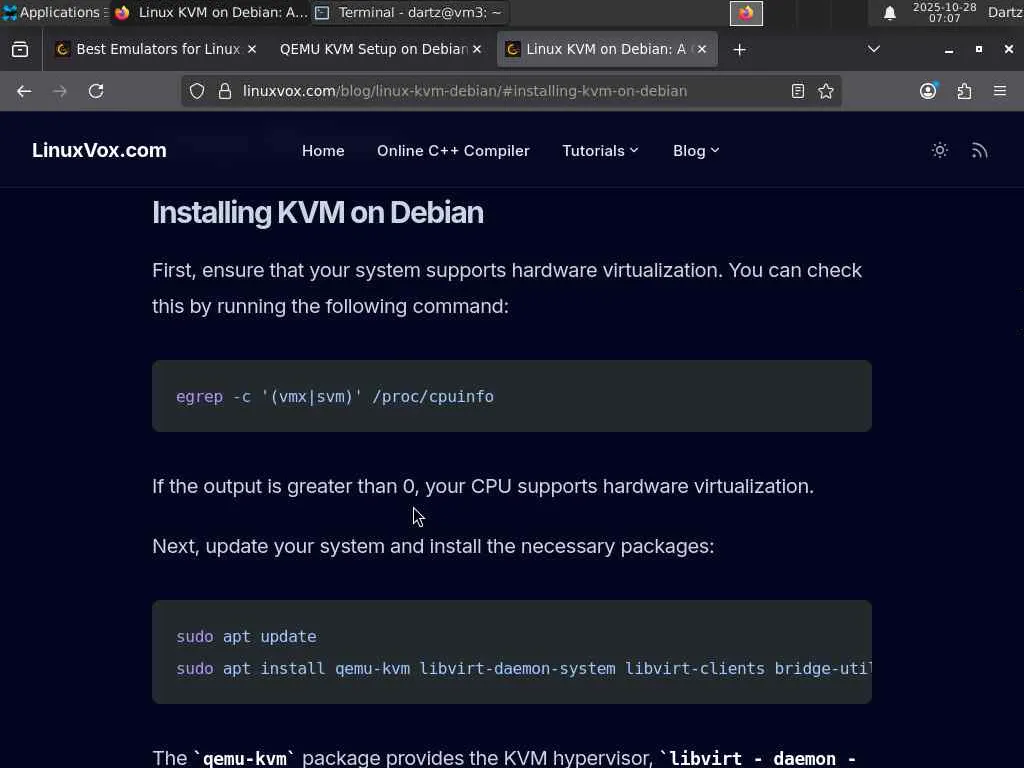Image resolution: width=1024 pixels, height=768 pixels.
Task: Go to the LinuxVox.com homepage logo
Action: [x=99, y=150]
